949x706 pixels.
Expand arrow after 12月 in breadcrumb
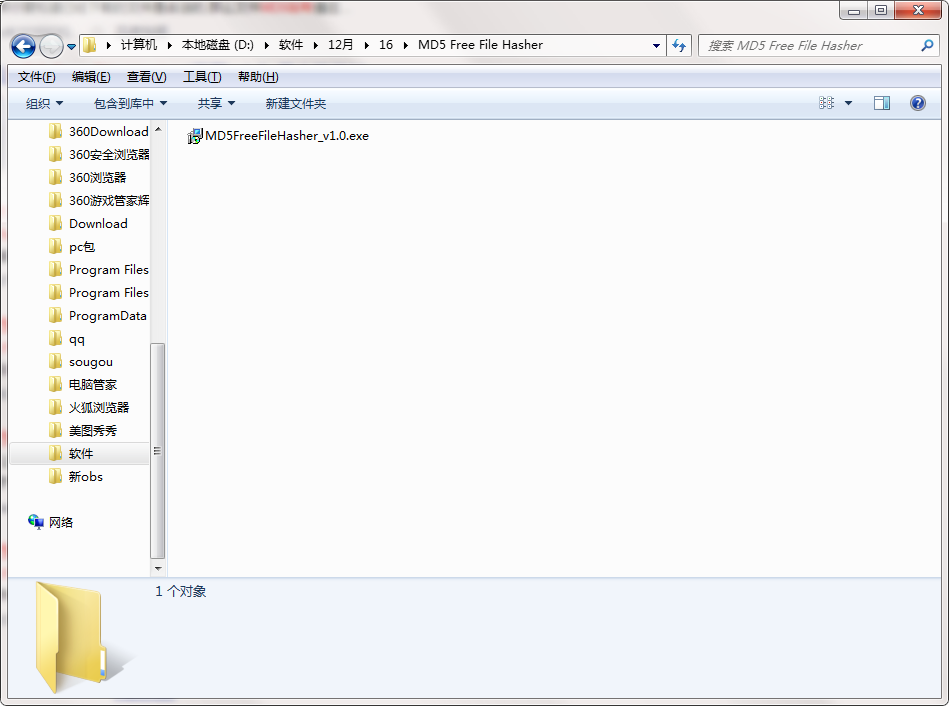366,45
